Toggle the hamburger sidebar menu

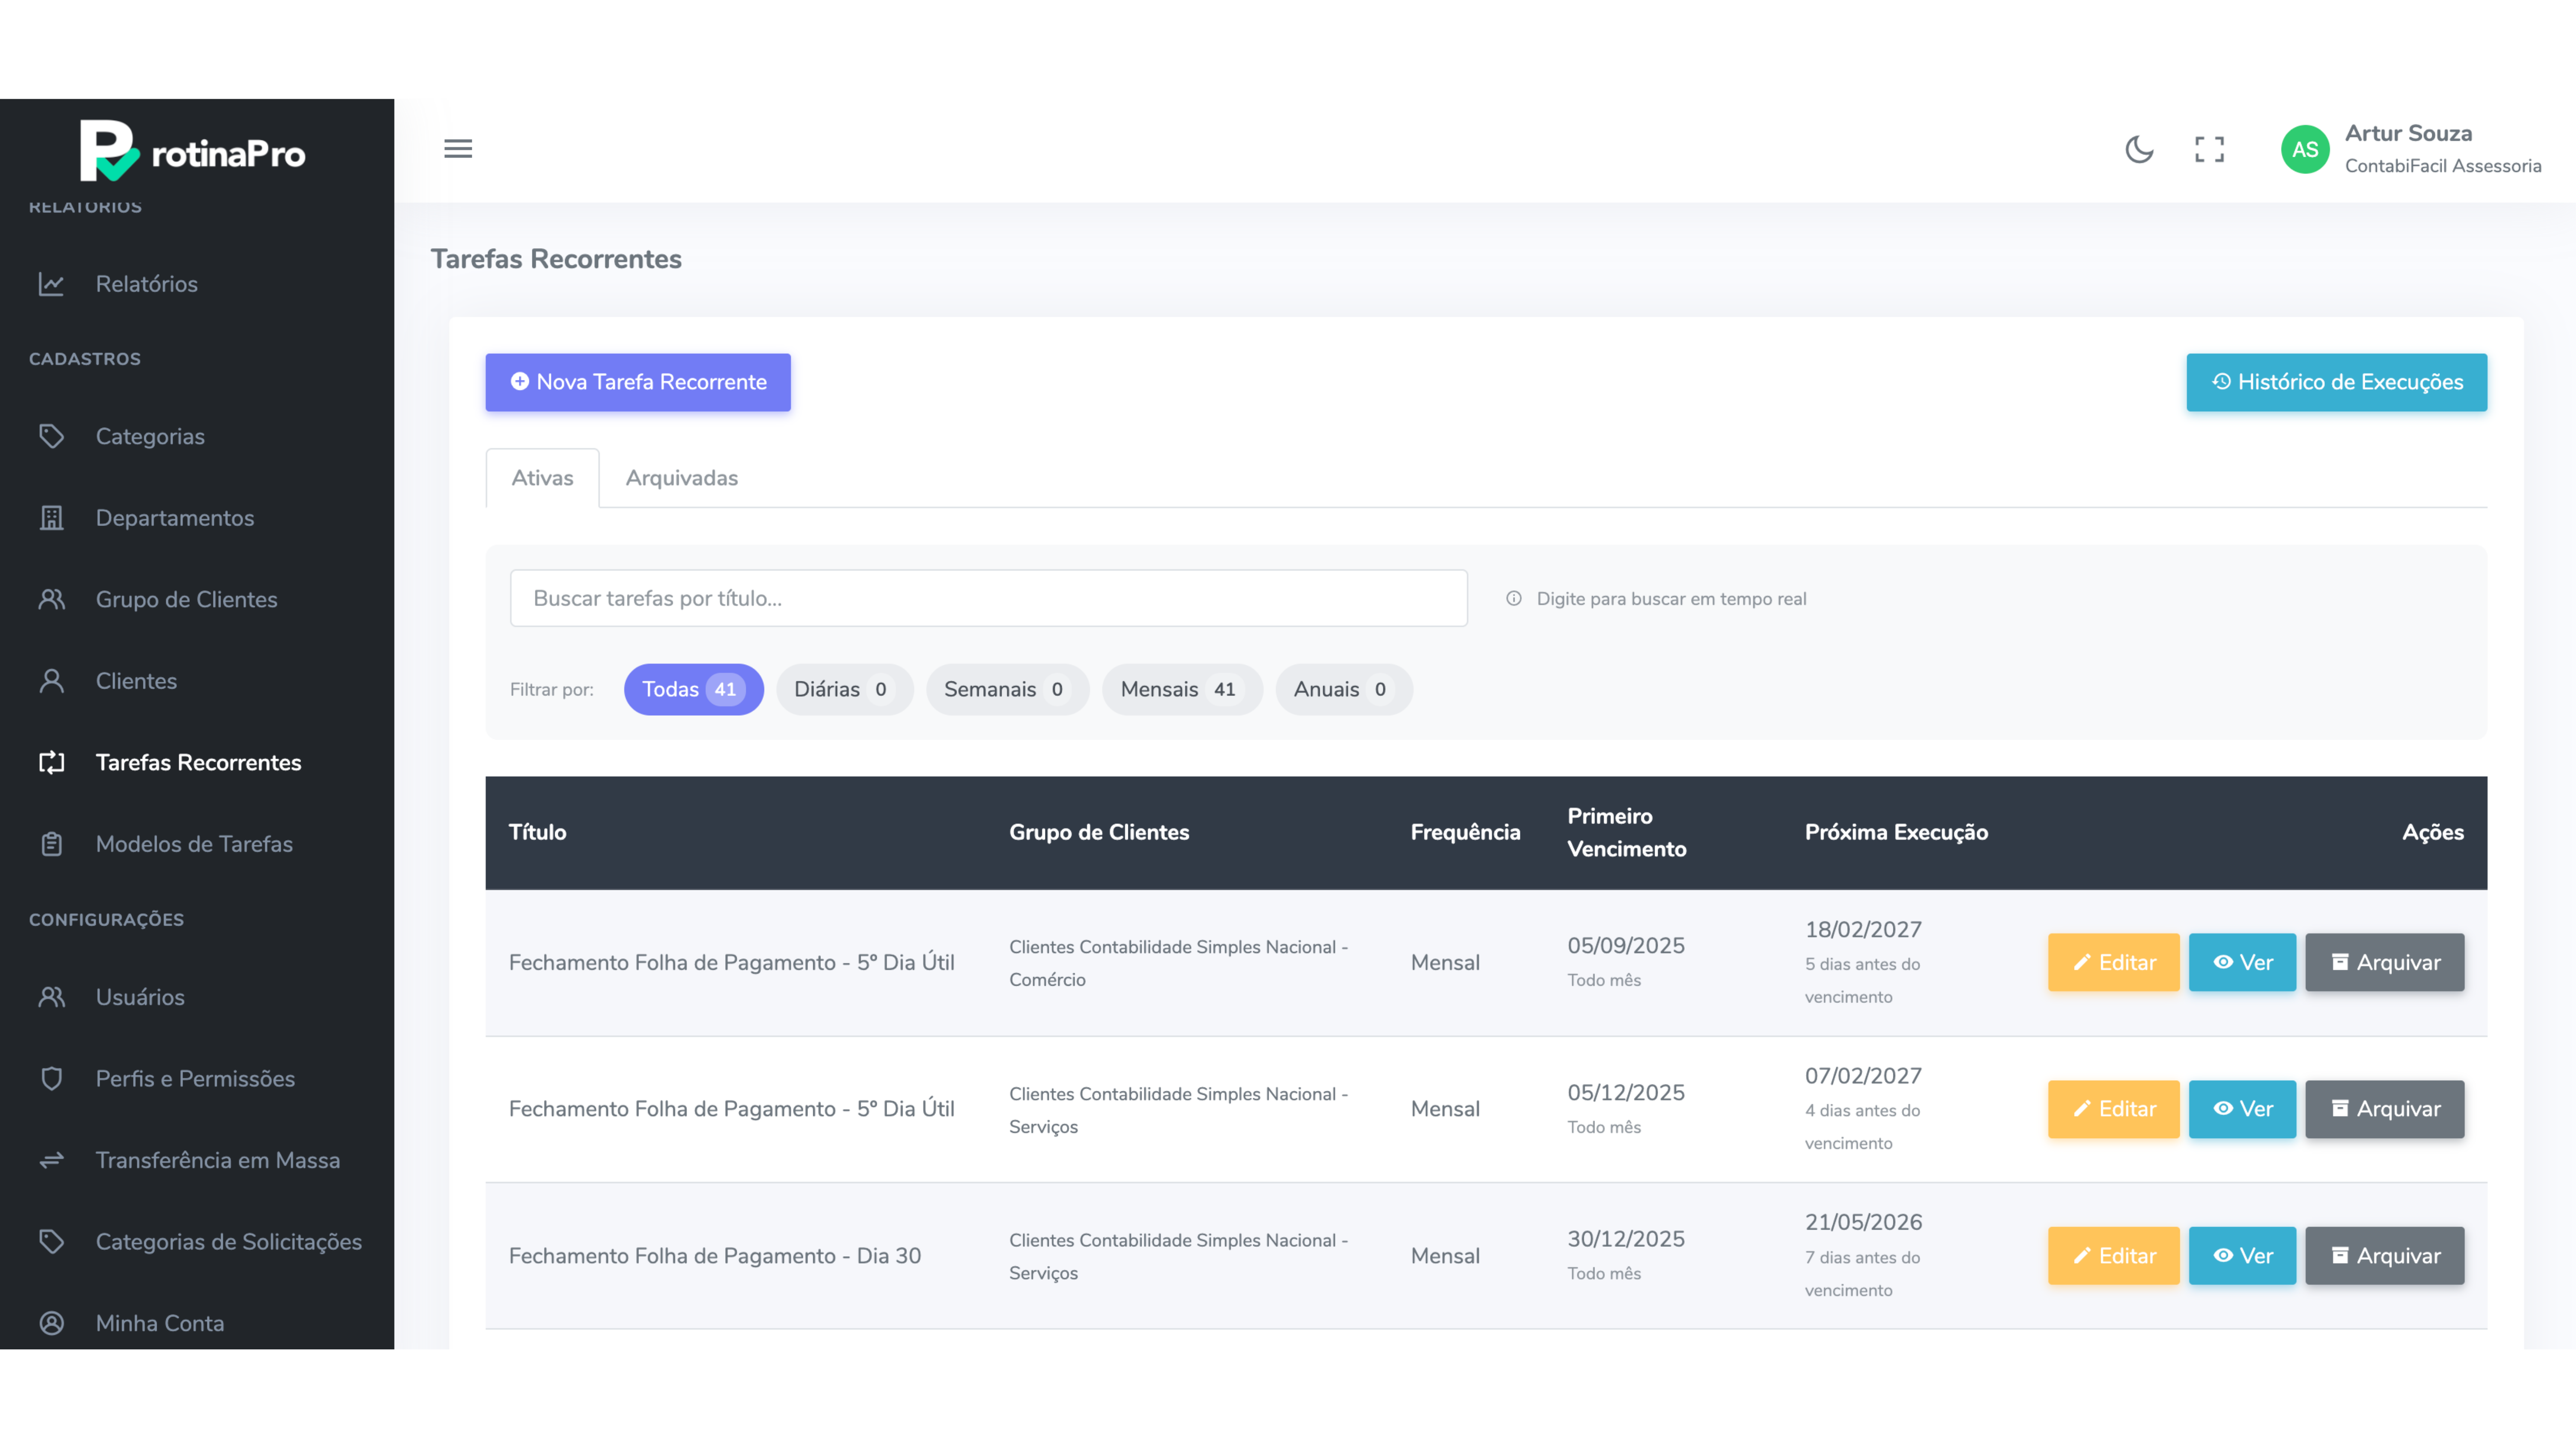pyautogui.click(x=458, y=149)
